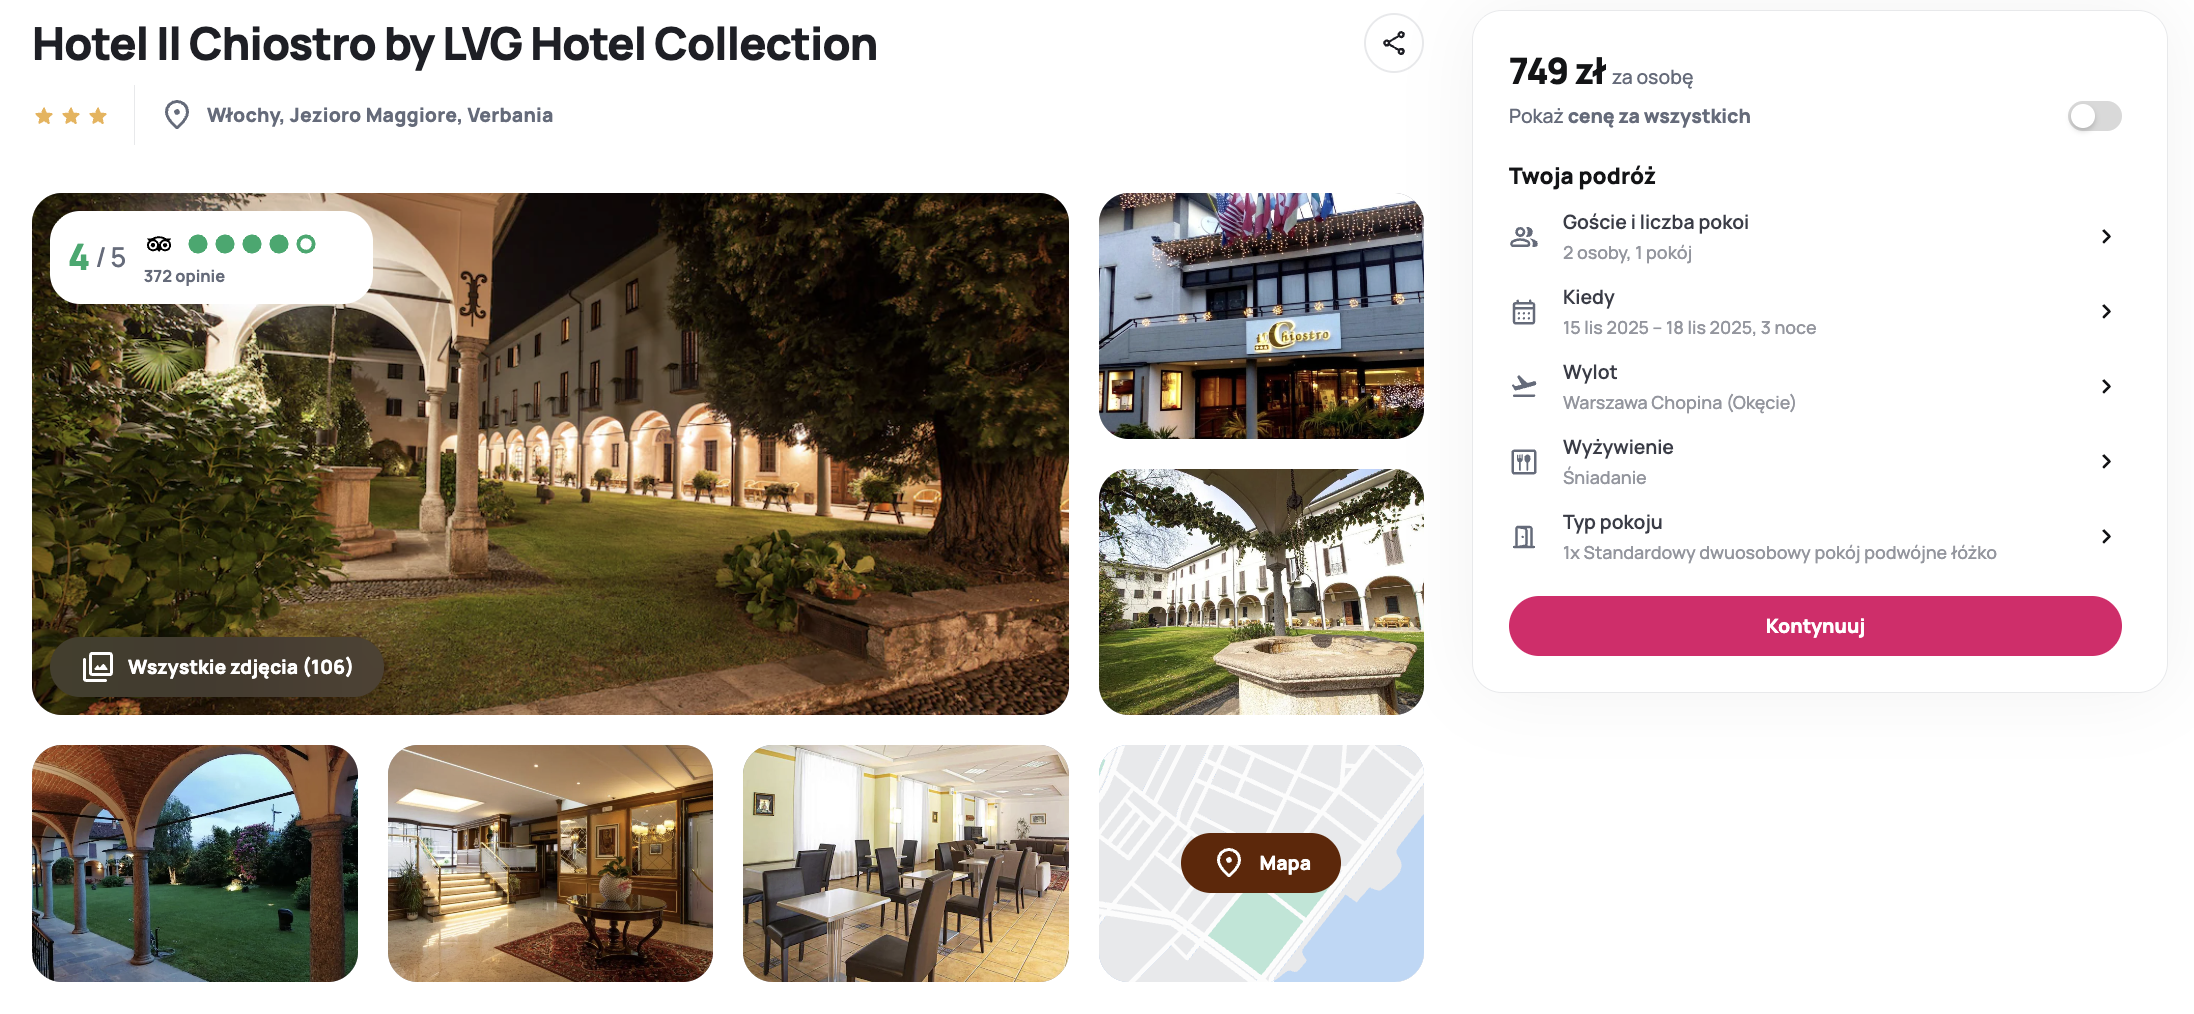Open the hotel facade night photo thumbnail
The height and width of the screenshot is (1014, 2194).
click(x=1261, y=316)
